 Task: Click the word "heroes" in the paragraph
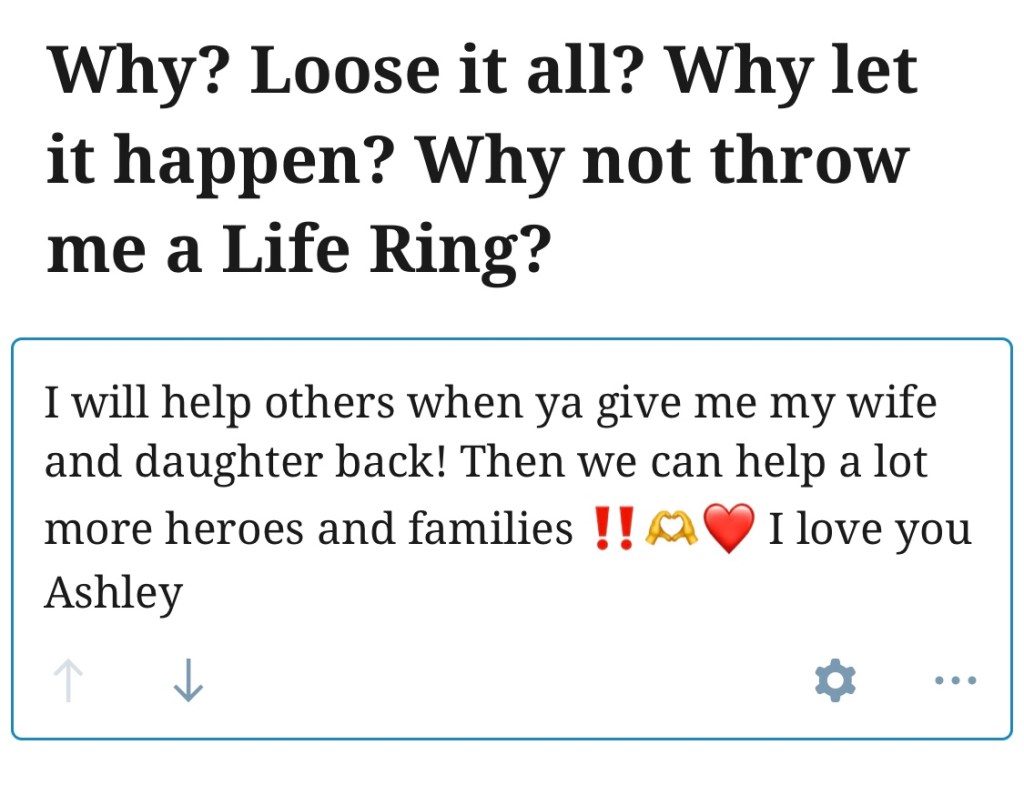click(x=235, y=529)
